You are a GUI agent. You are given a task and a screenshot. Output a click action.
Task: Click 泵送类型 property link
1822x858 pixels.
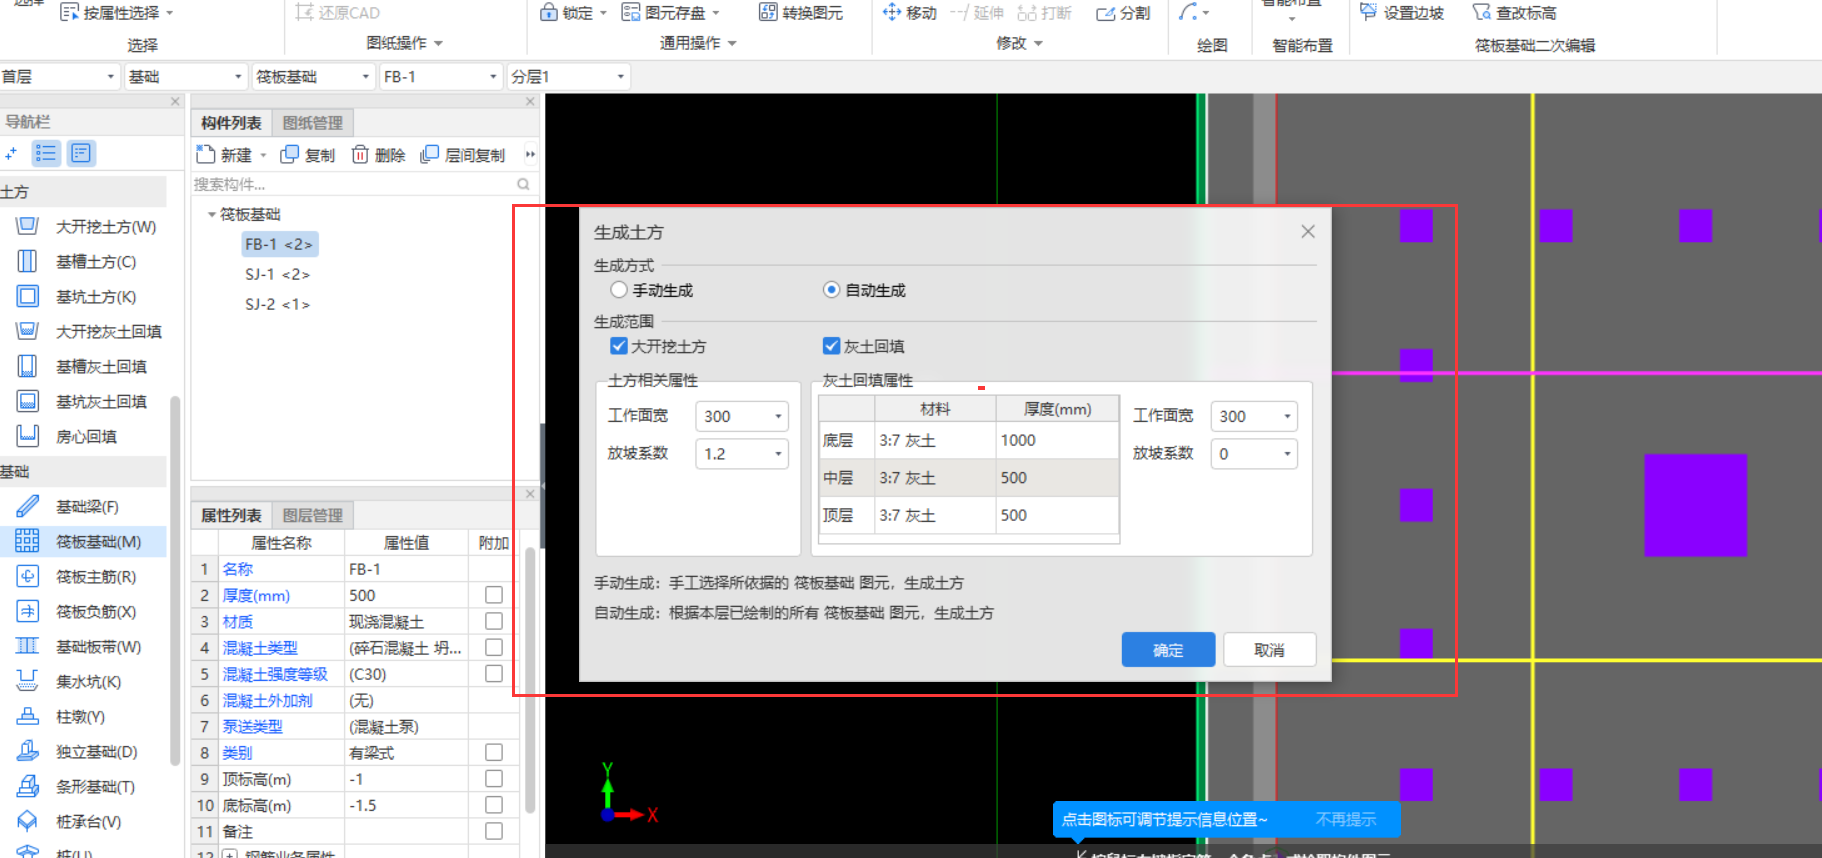click(252, 727)
